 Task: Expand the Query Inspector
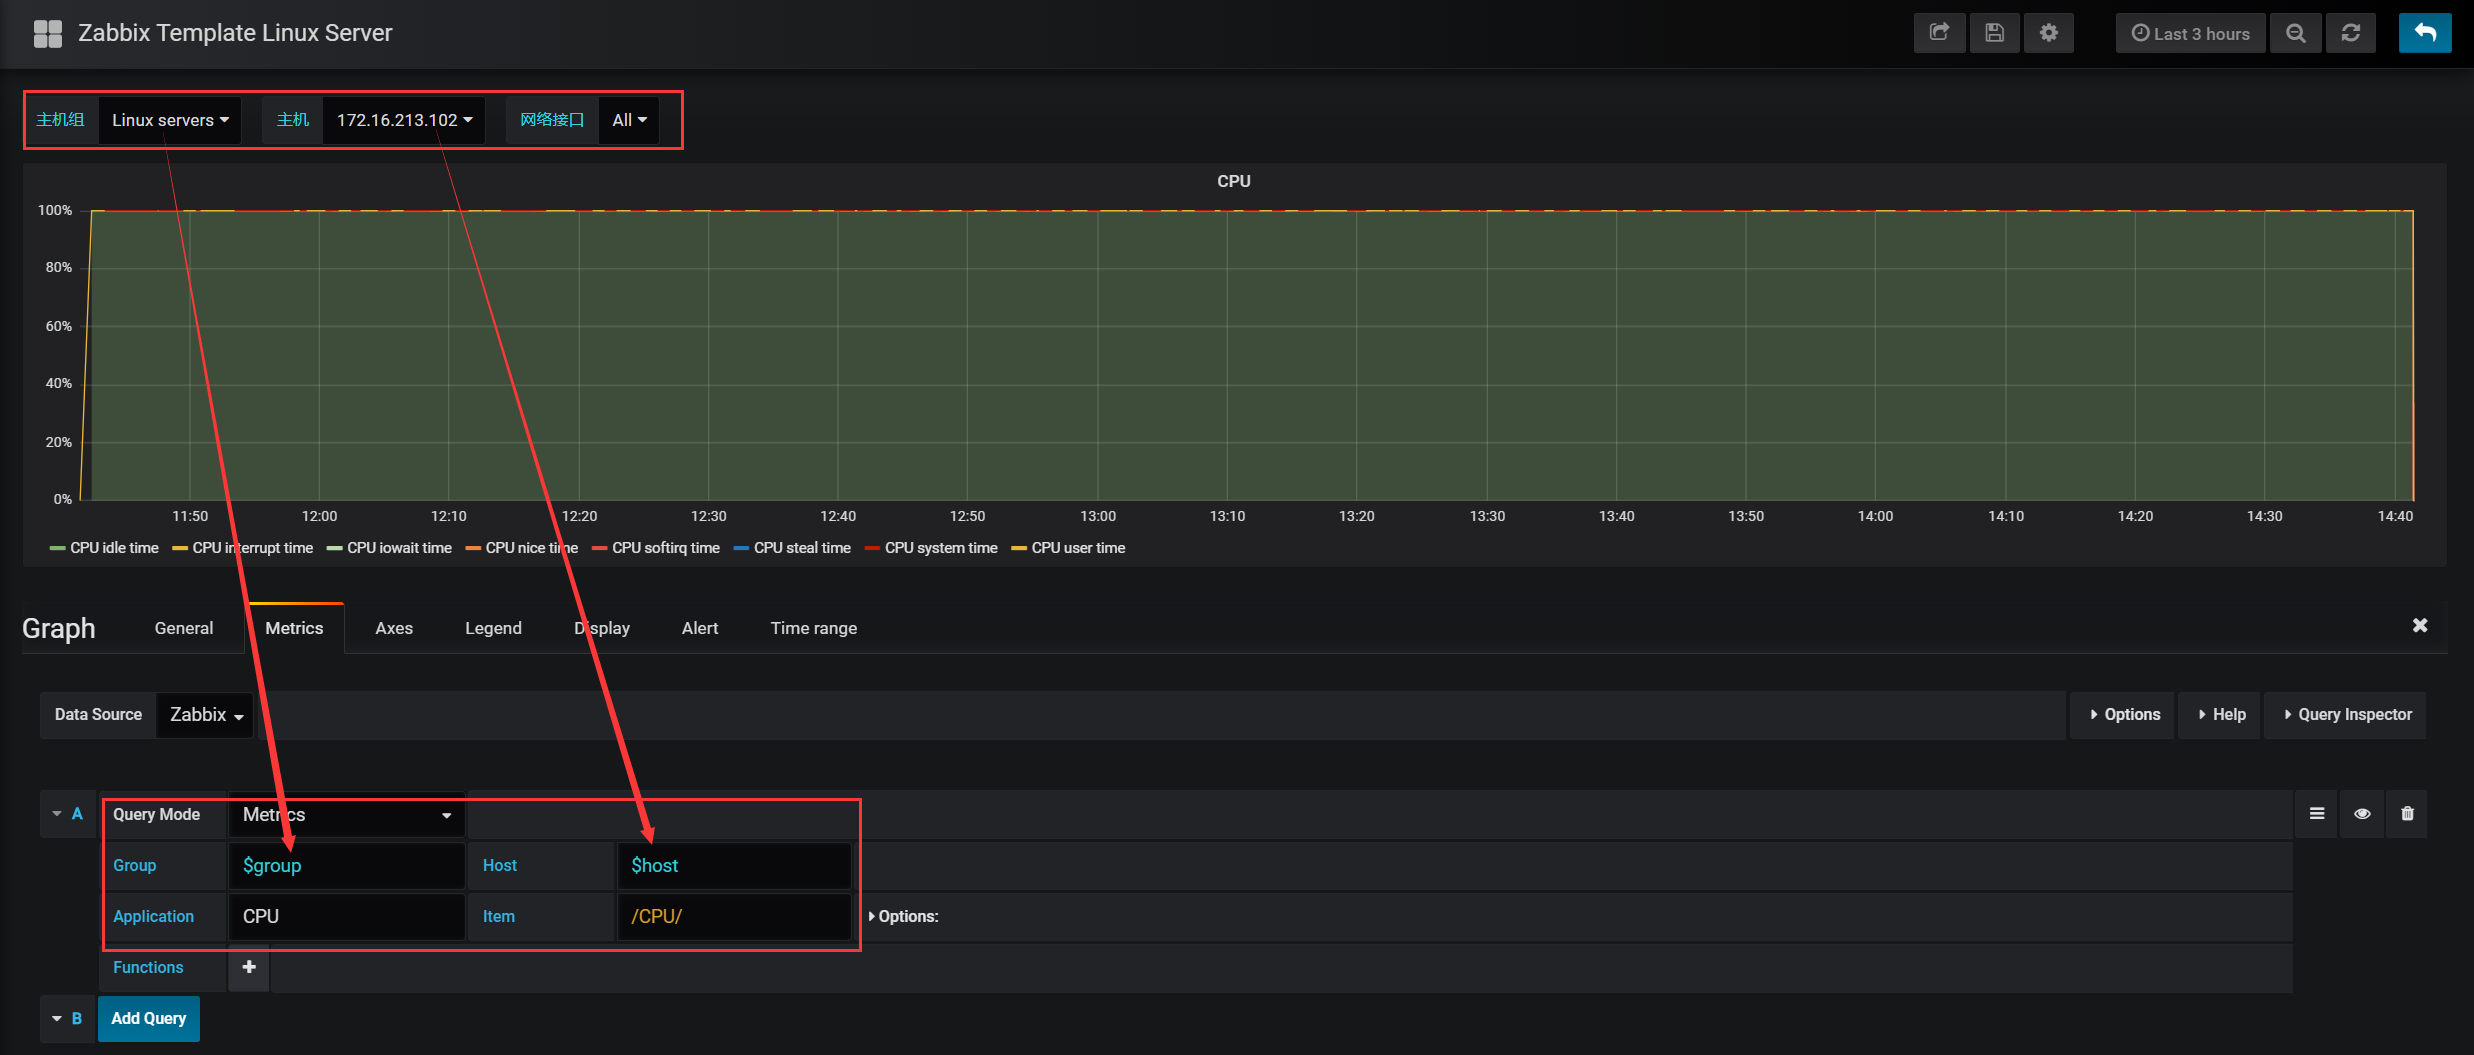point(2347,715)
